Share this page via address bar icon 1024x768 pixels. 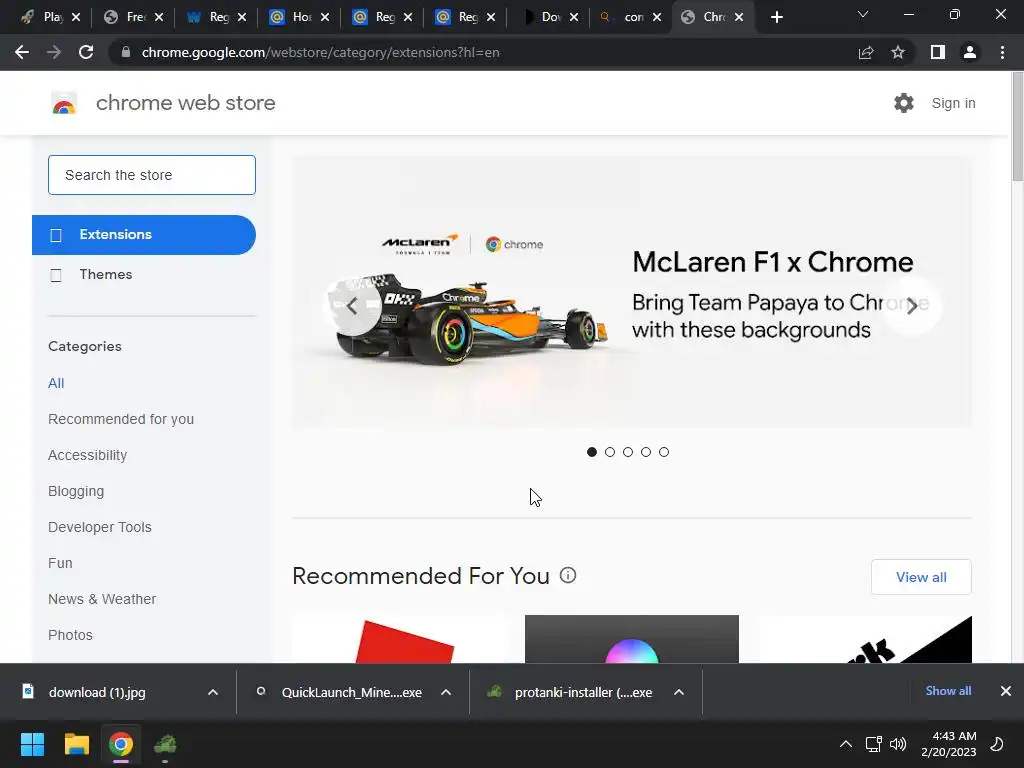866,52
